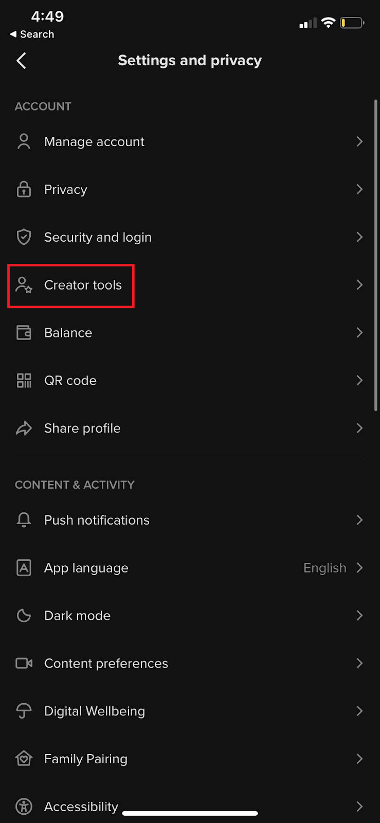Click the vertical scrollbar on right edge
The height and width of the screenshot is (823, 380).
pyautogui.click(x=376, y=255)
